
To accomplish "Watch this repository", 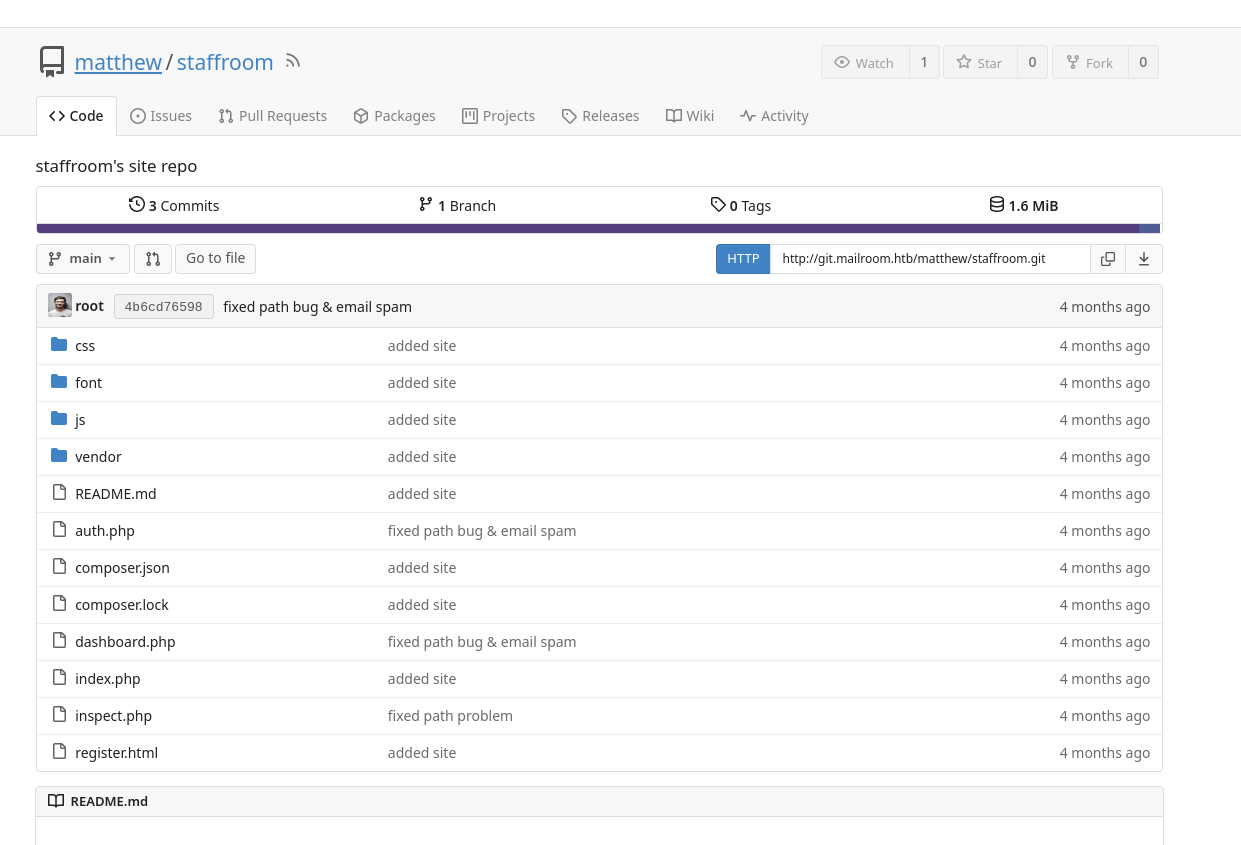I will click(865, 62).
